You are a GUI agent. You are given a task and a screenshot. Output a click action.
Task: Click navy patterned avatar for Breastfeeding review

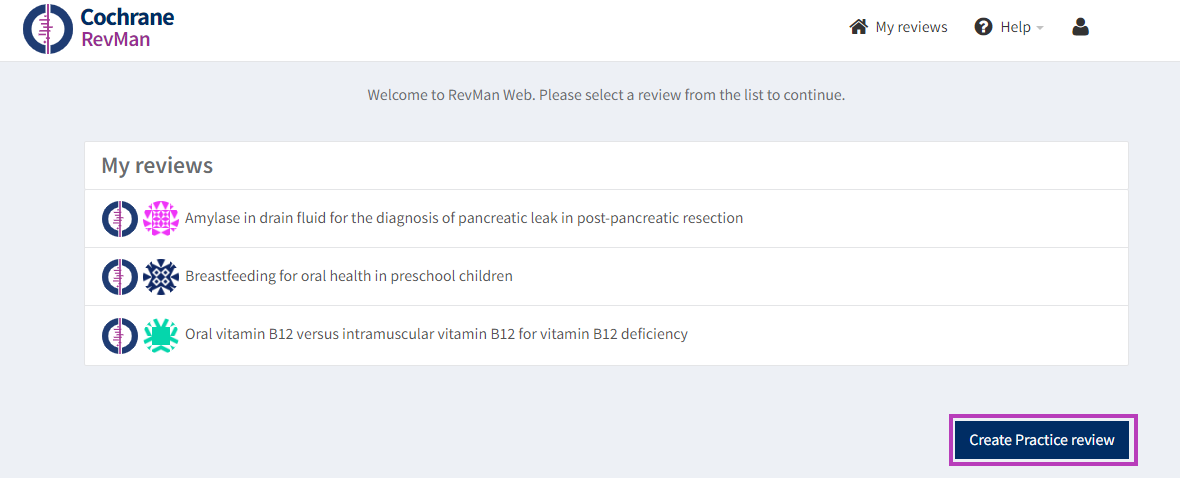(x=160, y=276)
